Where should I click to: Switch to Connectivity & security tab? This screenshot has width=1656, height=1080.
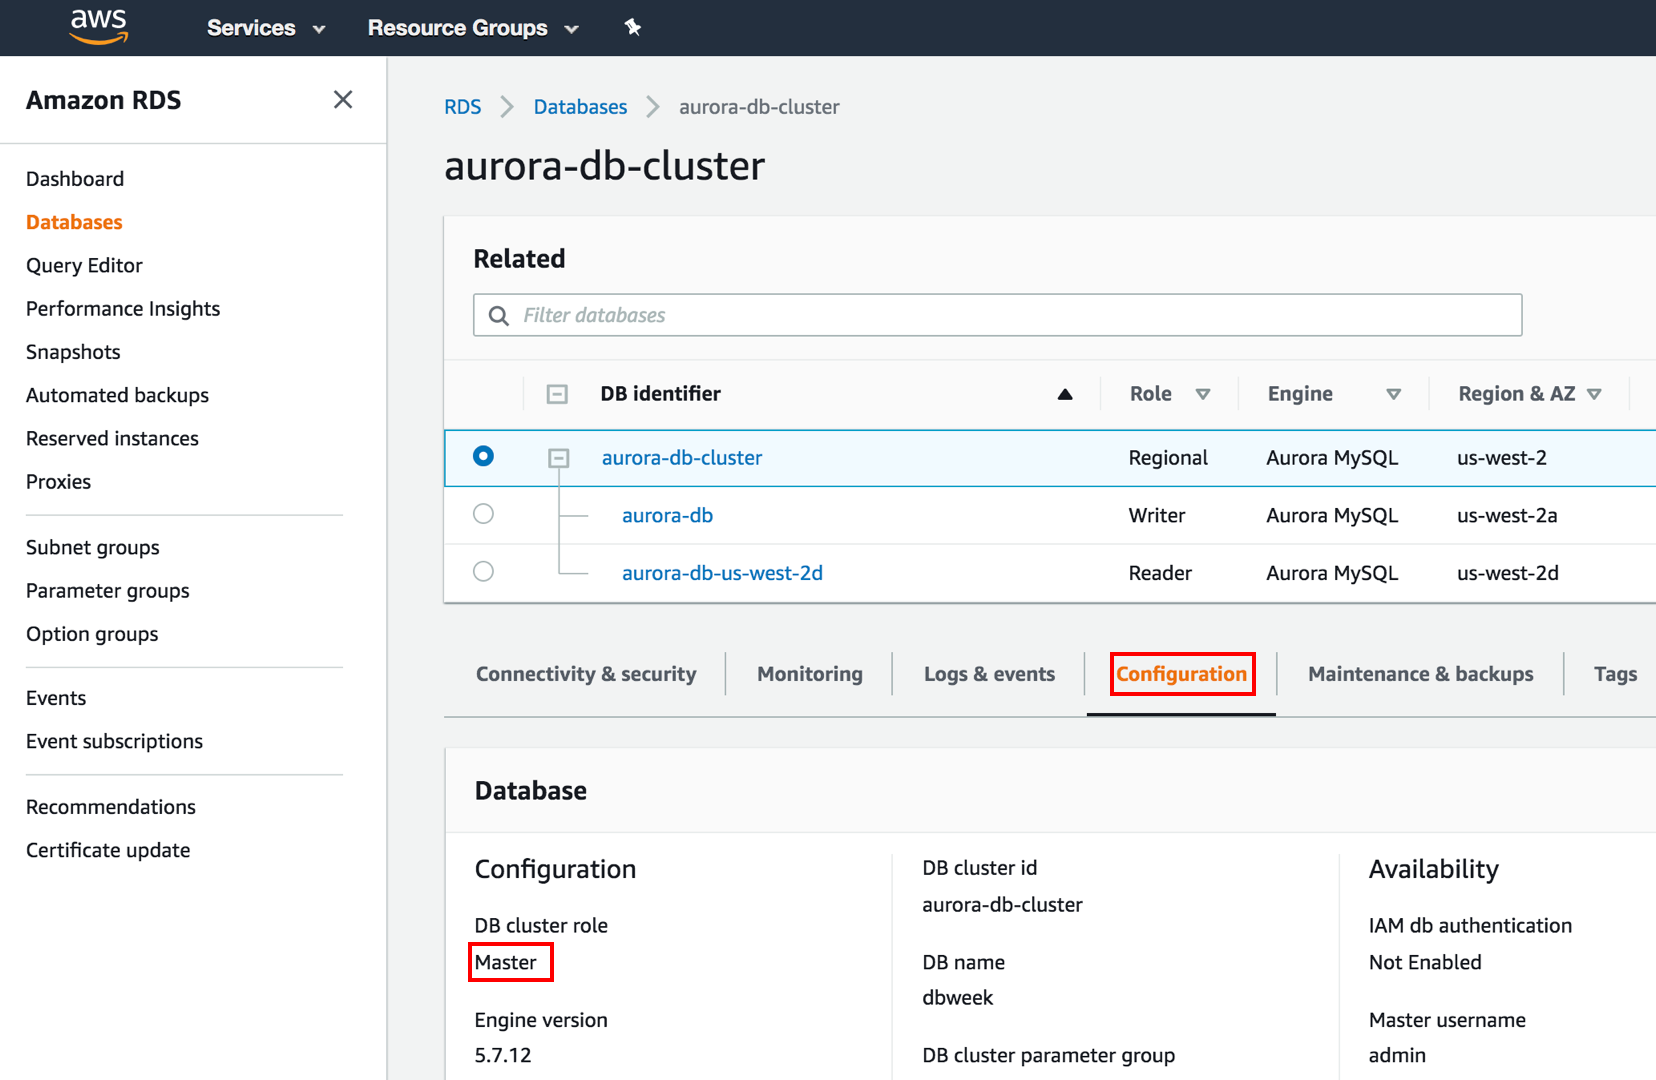point(586,674)
